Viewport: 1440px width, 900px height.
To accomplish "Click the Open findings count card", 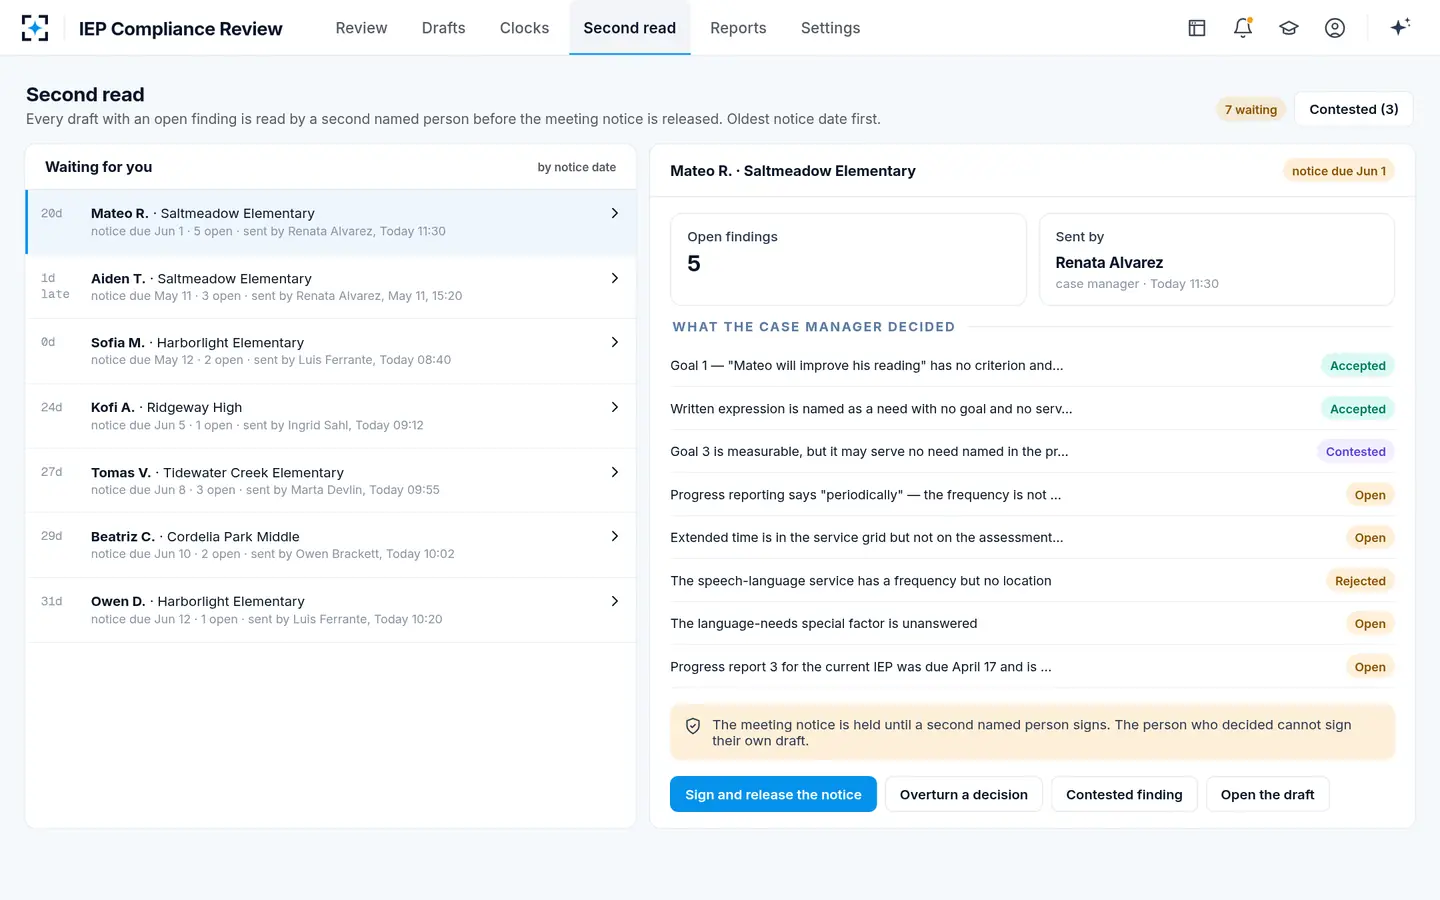I will coord(848,259).
